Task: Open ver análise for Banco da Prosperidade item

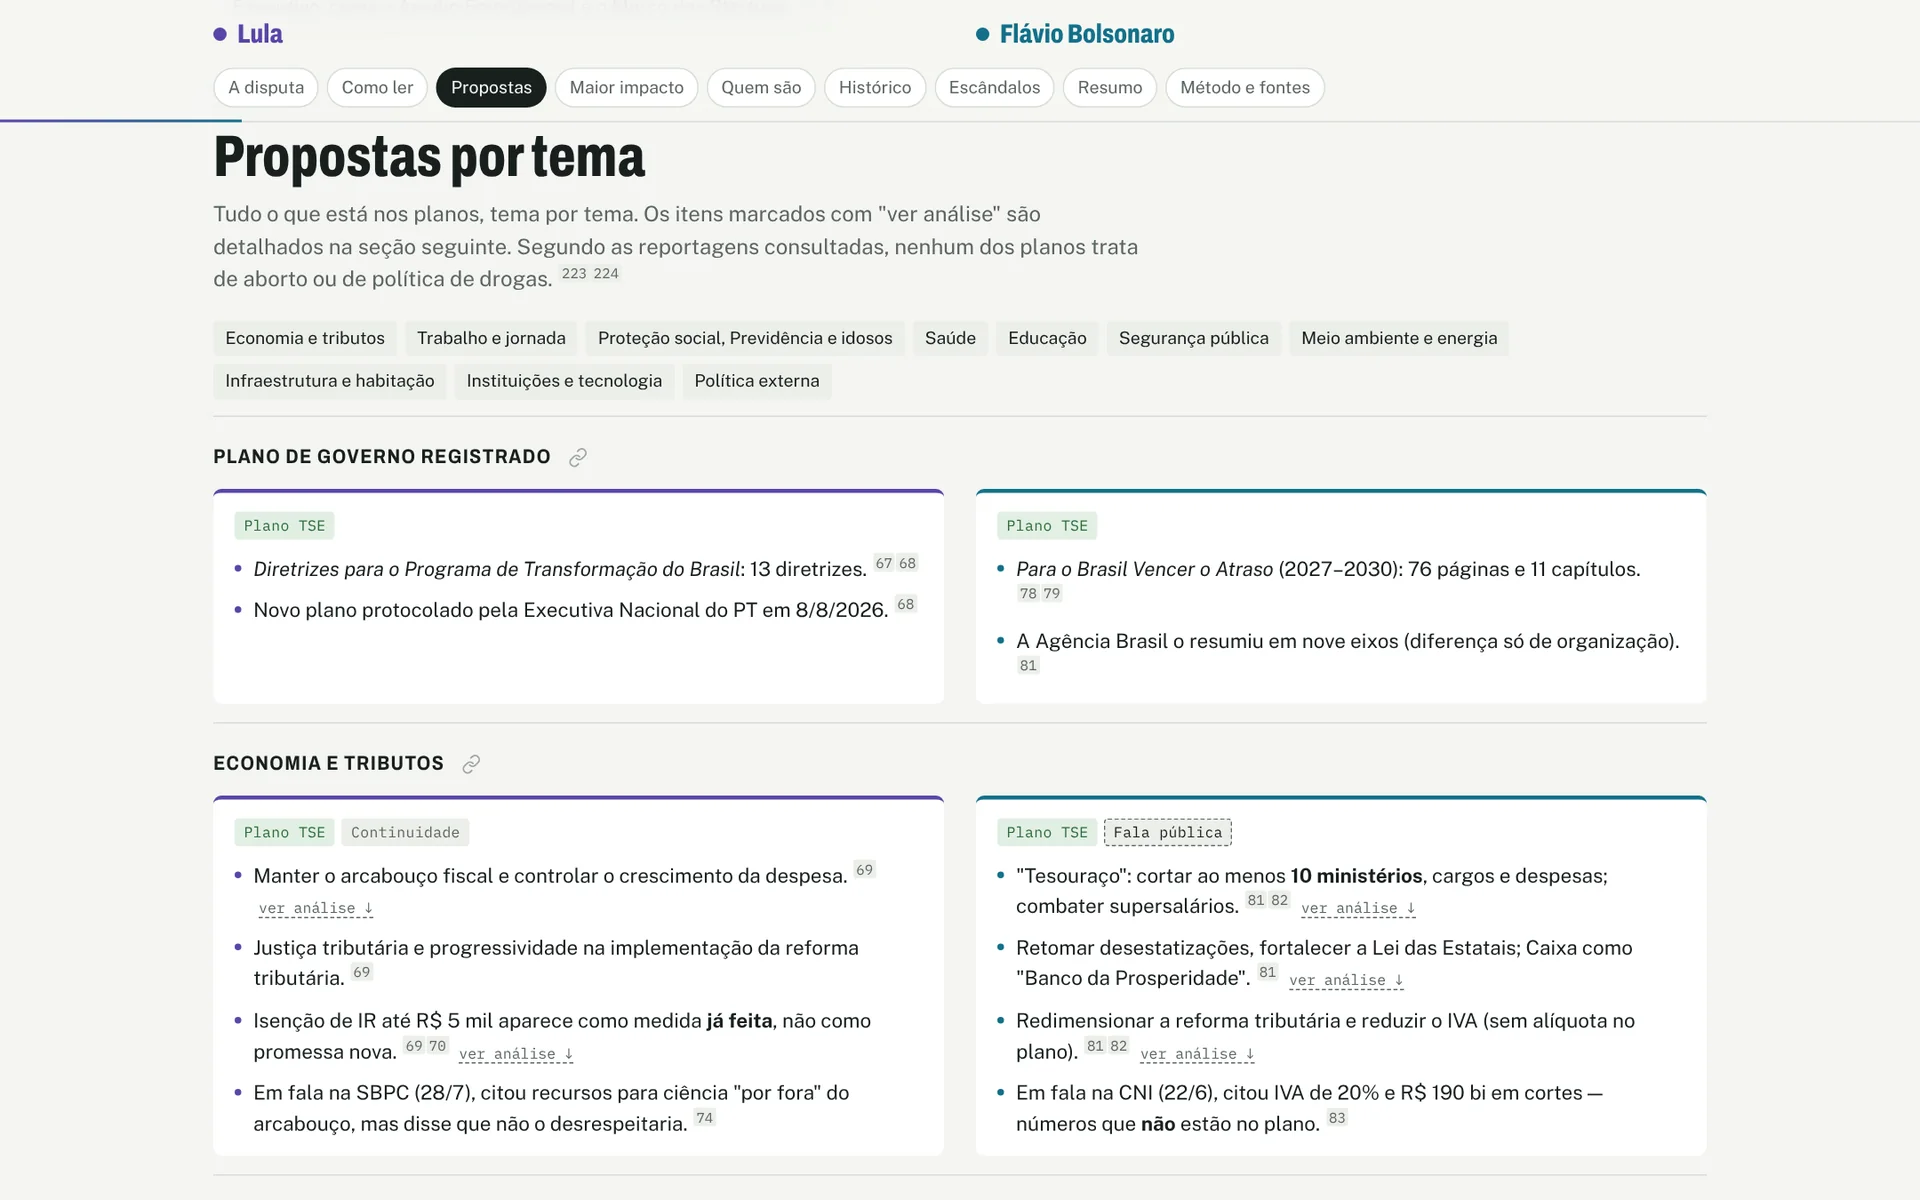Action: pos(1346,981)
